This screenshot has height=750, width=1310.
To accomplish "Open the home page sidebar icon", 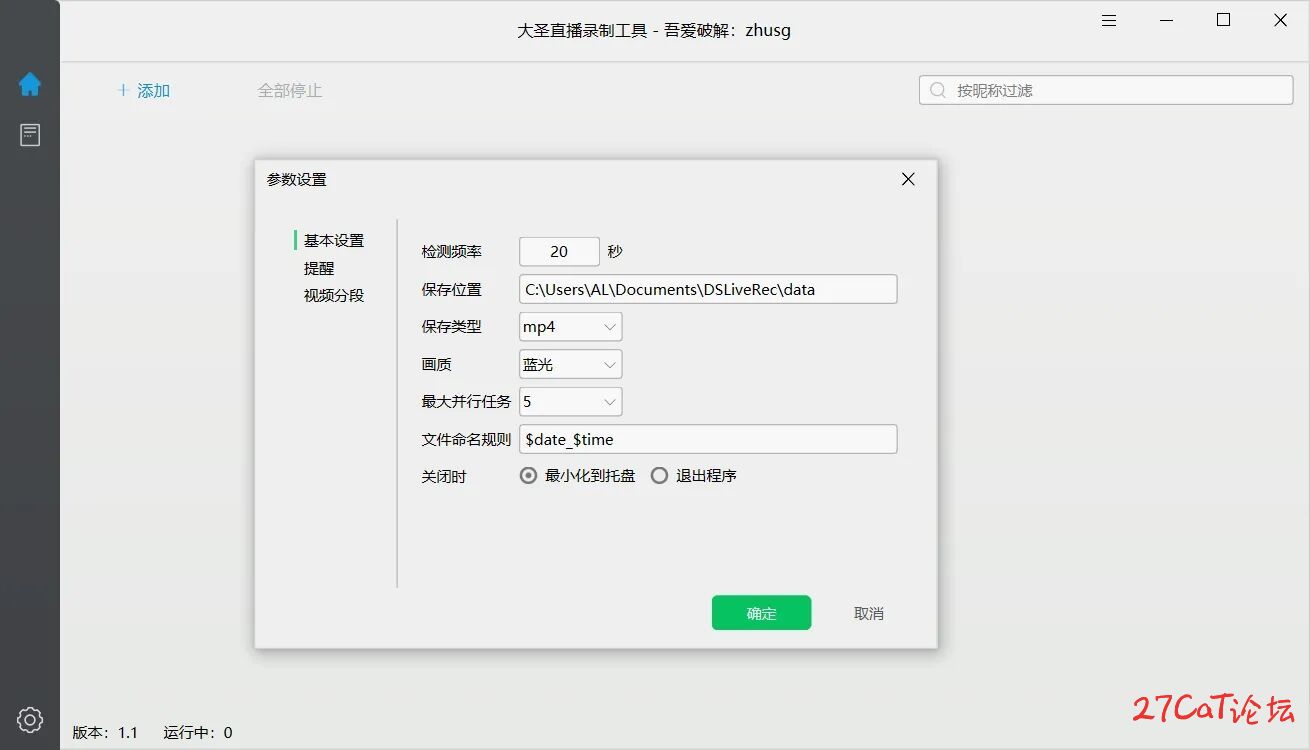I will click(x=30, y=84).
